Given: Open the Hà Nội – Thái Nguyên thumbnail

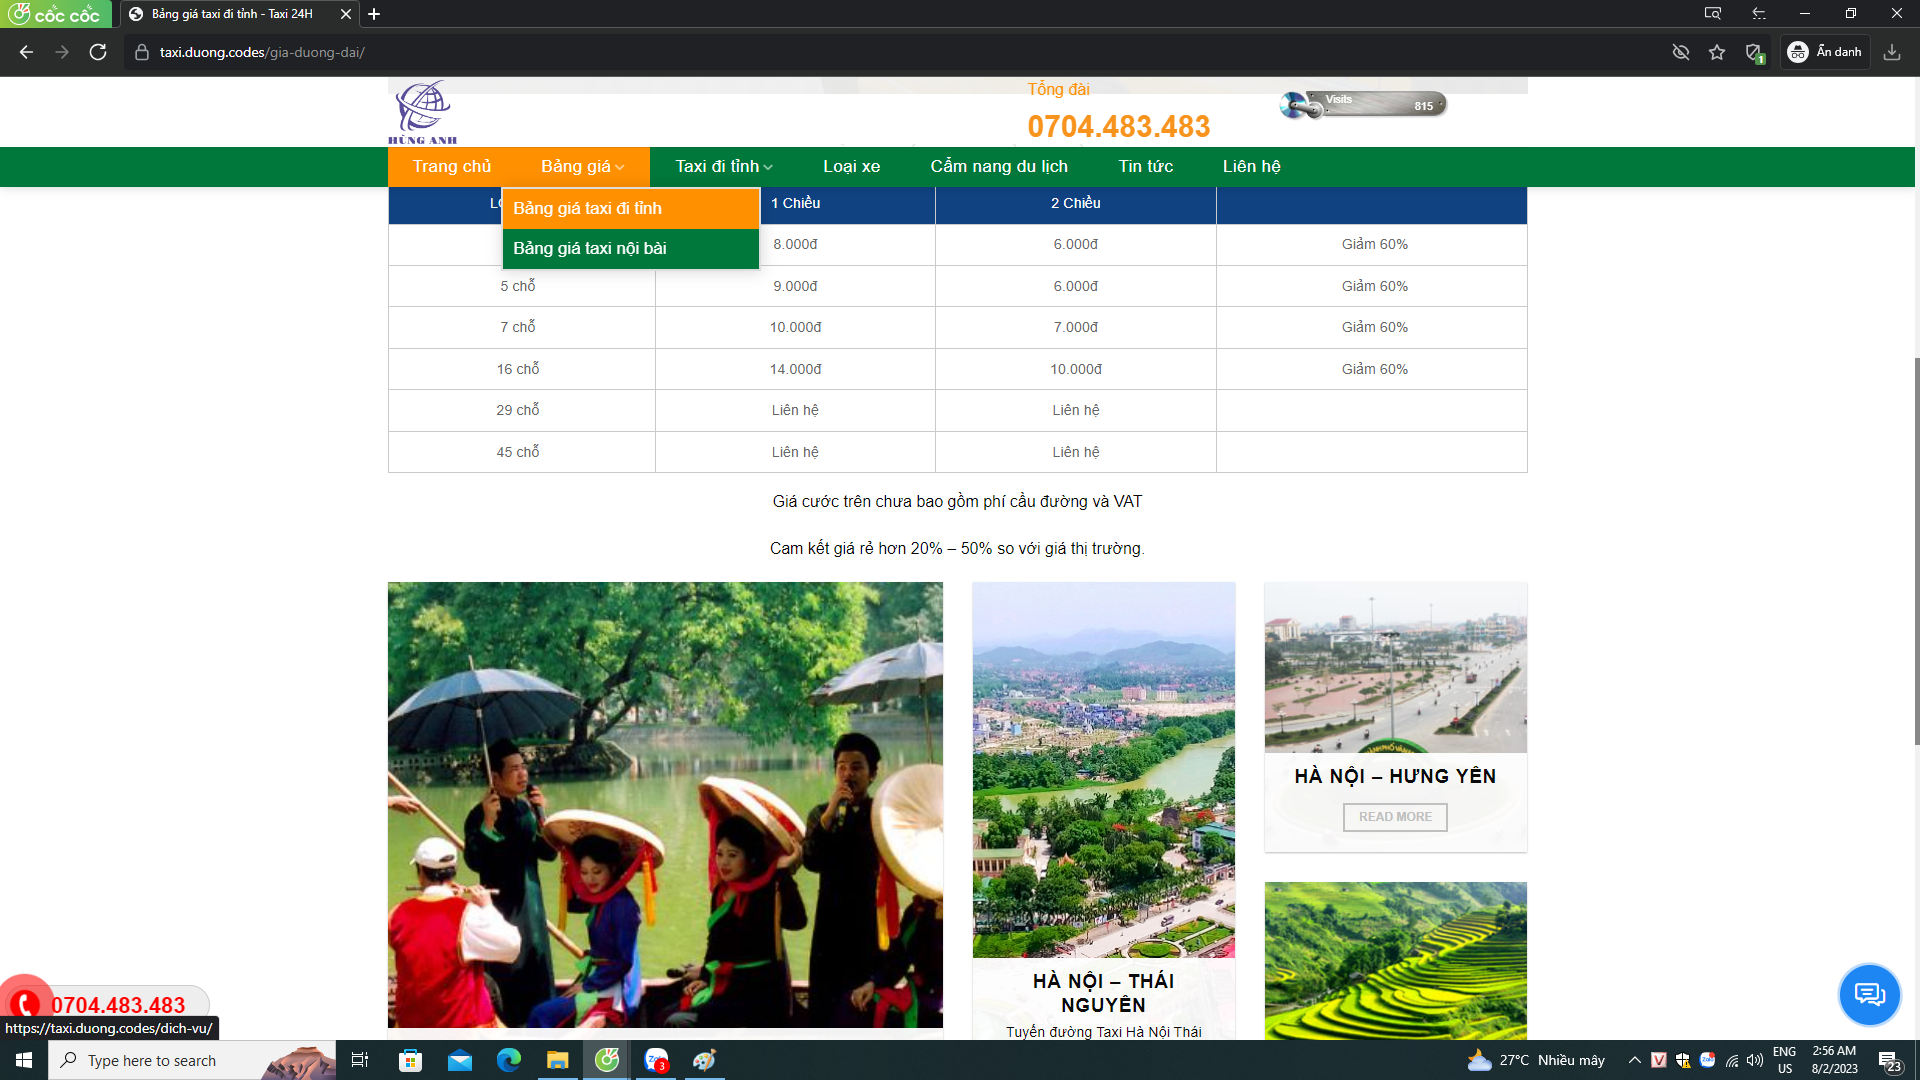Looking at the screenshot, I should (1103, 770).
